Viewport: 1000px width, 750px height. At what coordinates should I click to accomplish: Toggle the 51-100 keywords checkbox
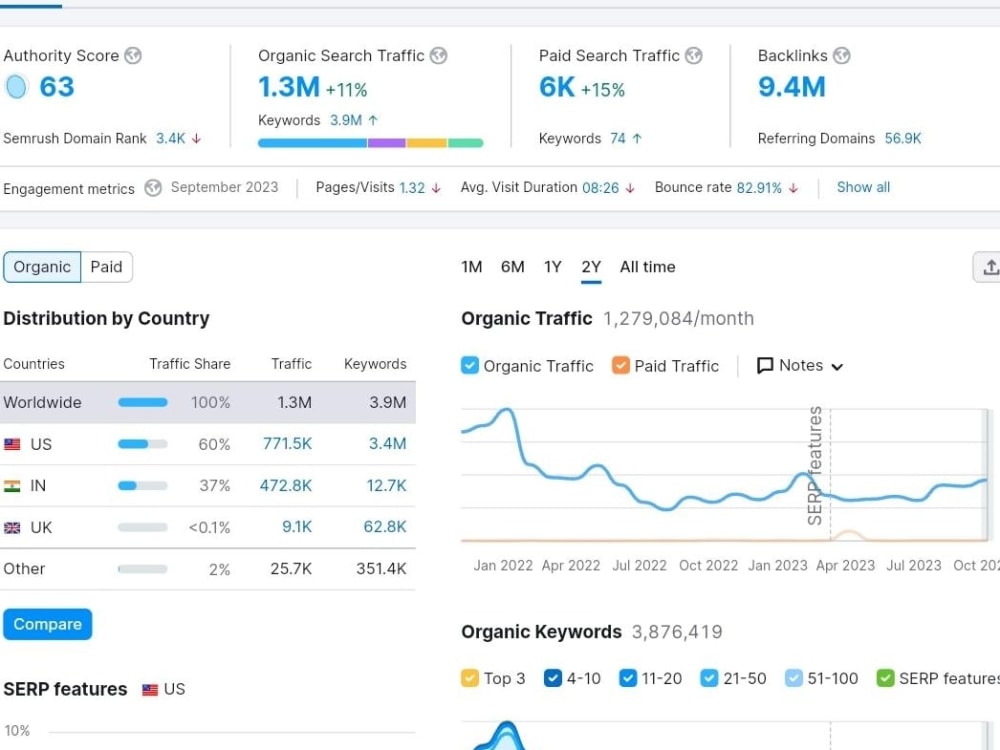[x=793, y=678]
